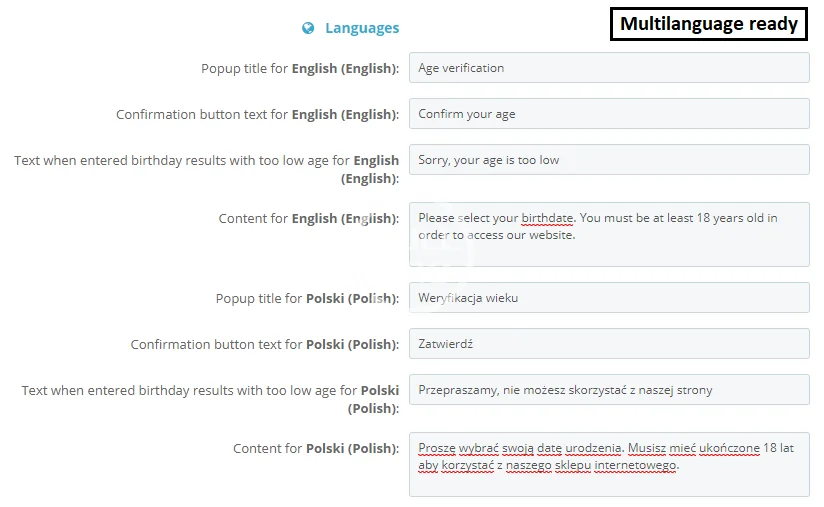Click the 'Content for English' label
This screenshot has height=507, width=824.
tap(308, 218)
